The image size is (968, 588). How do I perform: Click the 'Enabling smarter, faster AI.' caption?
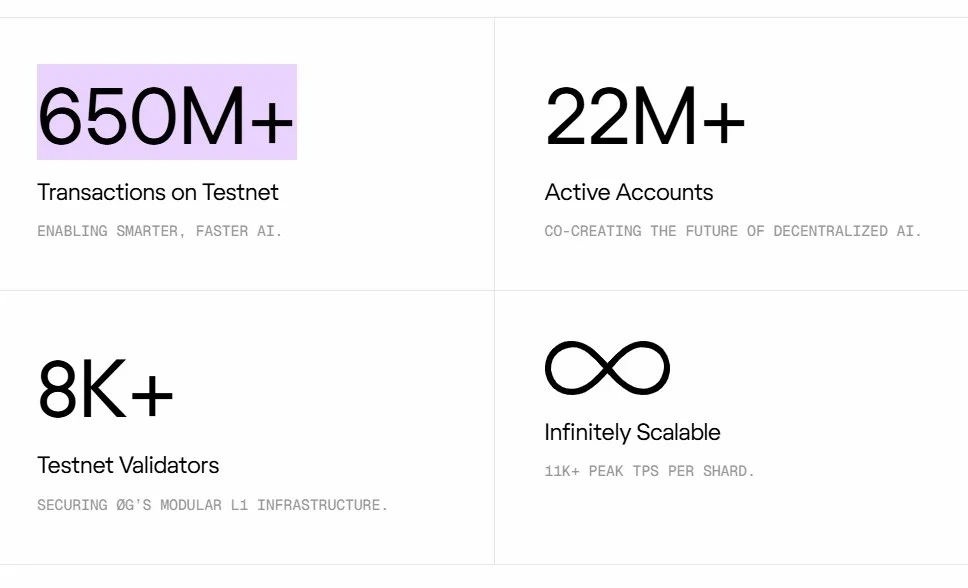coord(160,231)
